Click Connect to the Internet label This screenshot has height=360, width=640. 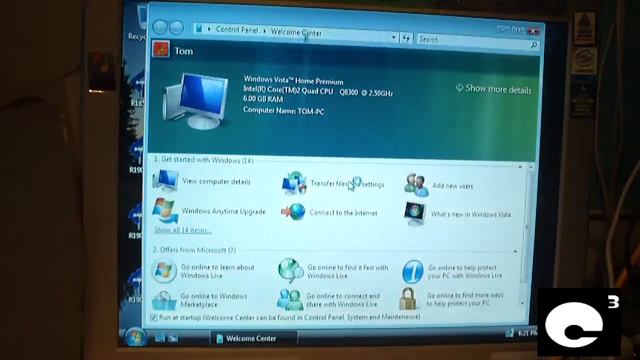point(343,213)
